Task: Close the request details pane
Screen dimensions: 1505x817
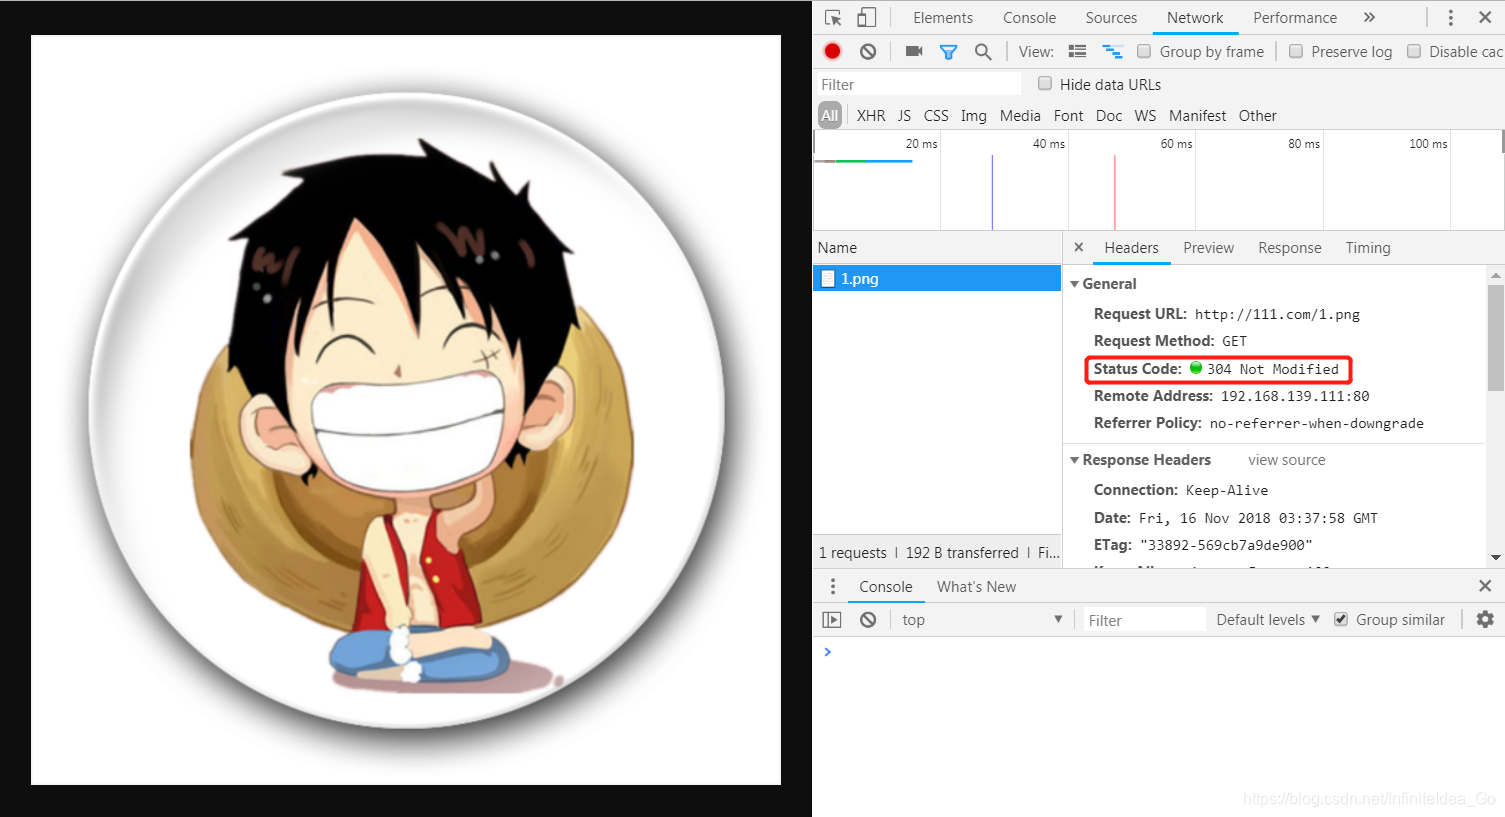Action: pyautogui.click(x=1078, y=247)
